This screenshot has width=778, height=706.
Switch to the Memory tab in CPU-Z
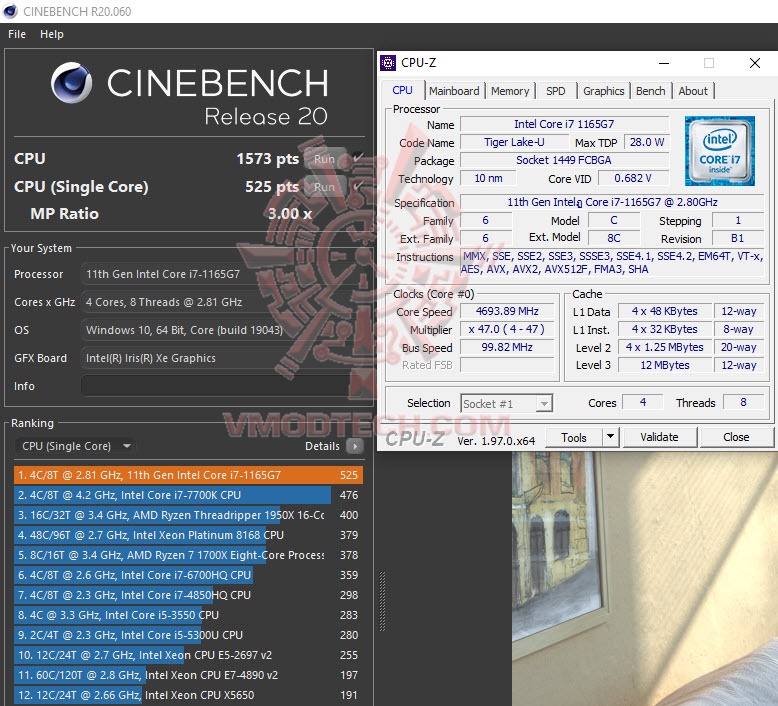click(x=510, y=91)
